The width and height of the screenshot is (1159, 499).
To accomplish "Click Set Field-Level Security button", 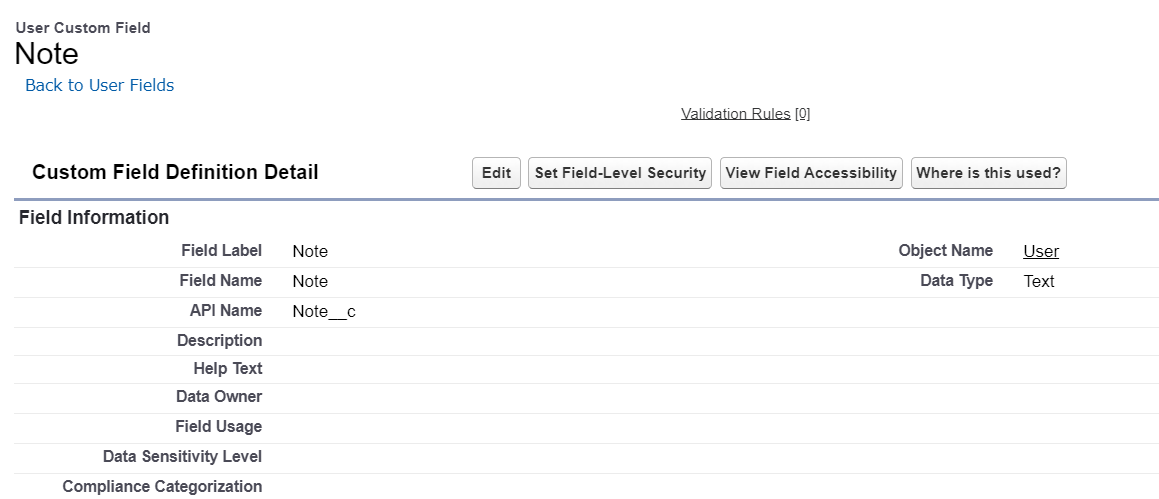I will (x=620, y=173).
